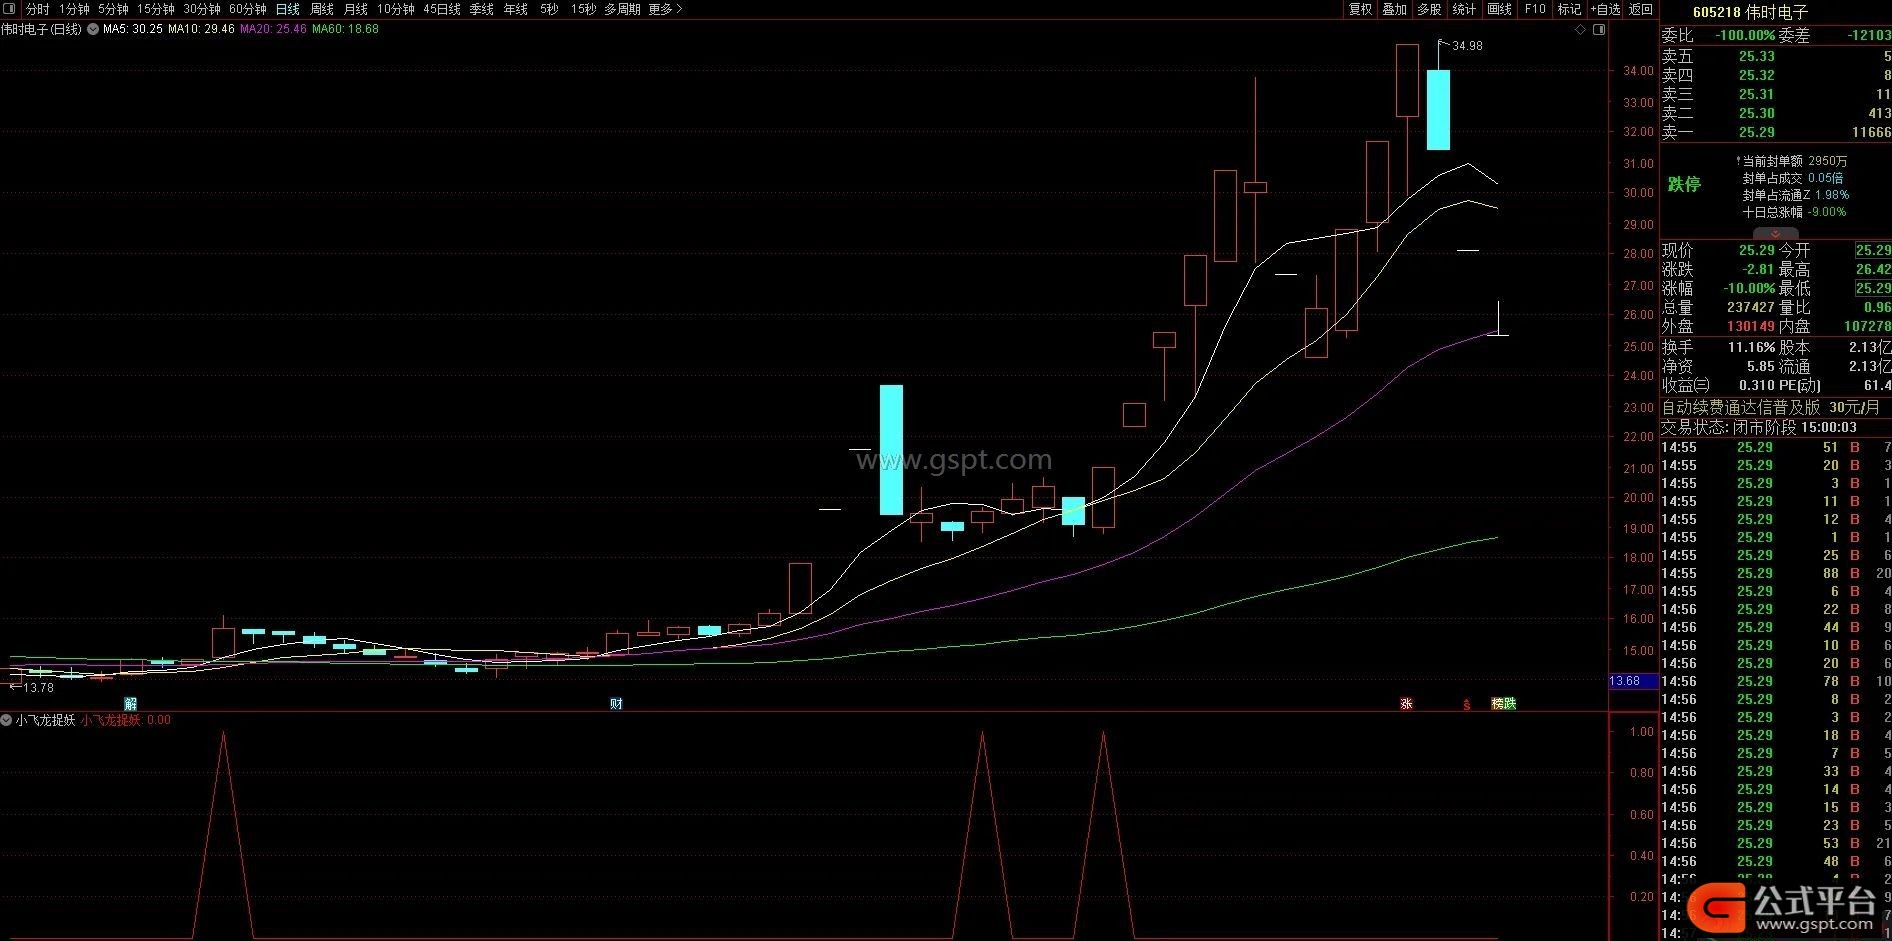
Task: Click the 解 event marker on timeline
Action: [130, 704]
